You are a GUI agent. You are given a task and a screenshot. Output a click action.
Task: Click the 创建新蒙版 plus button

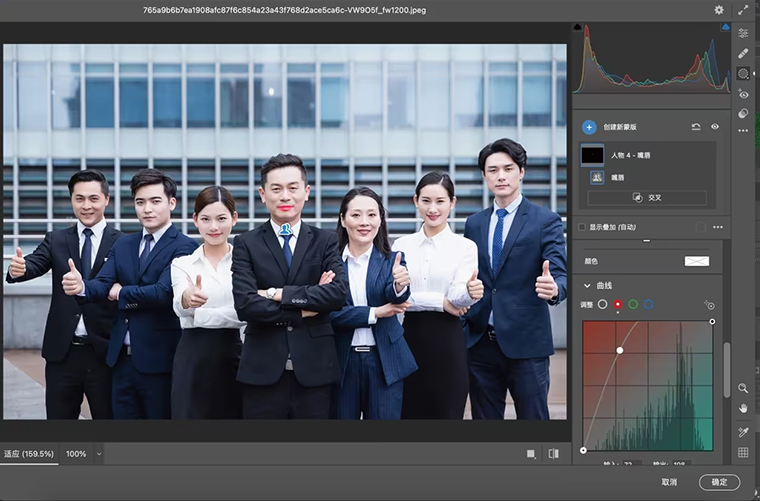589,127
